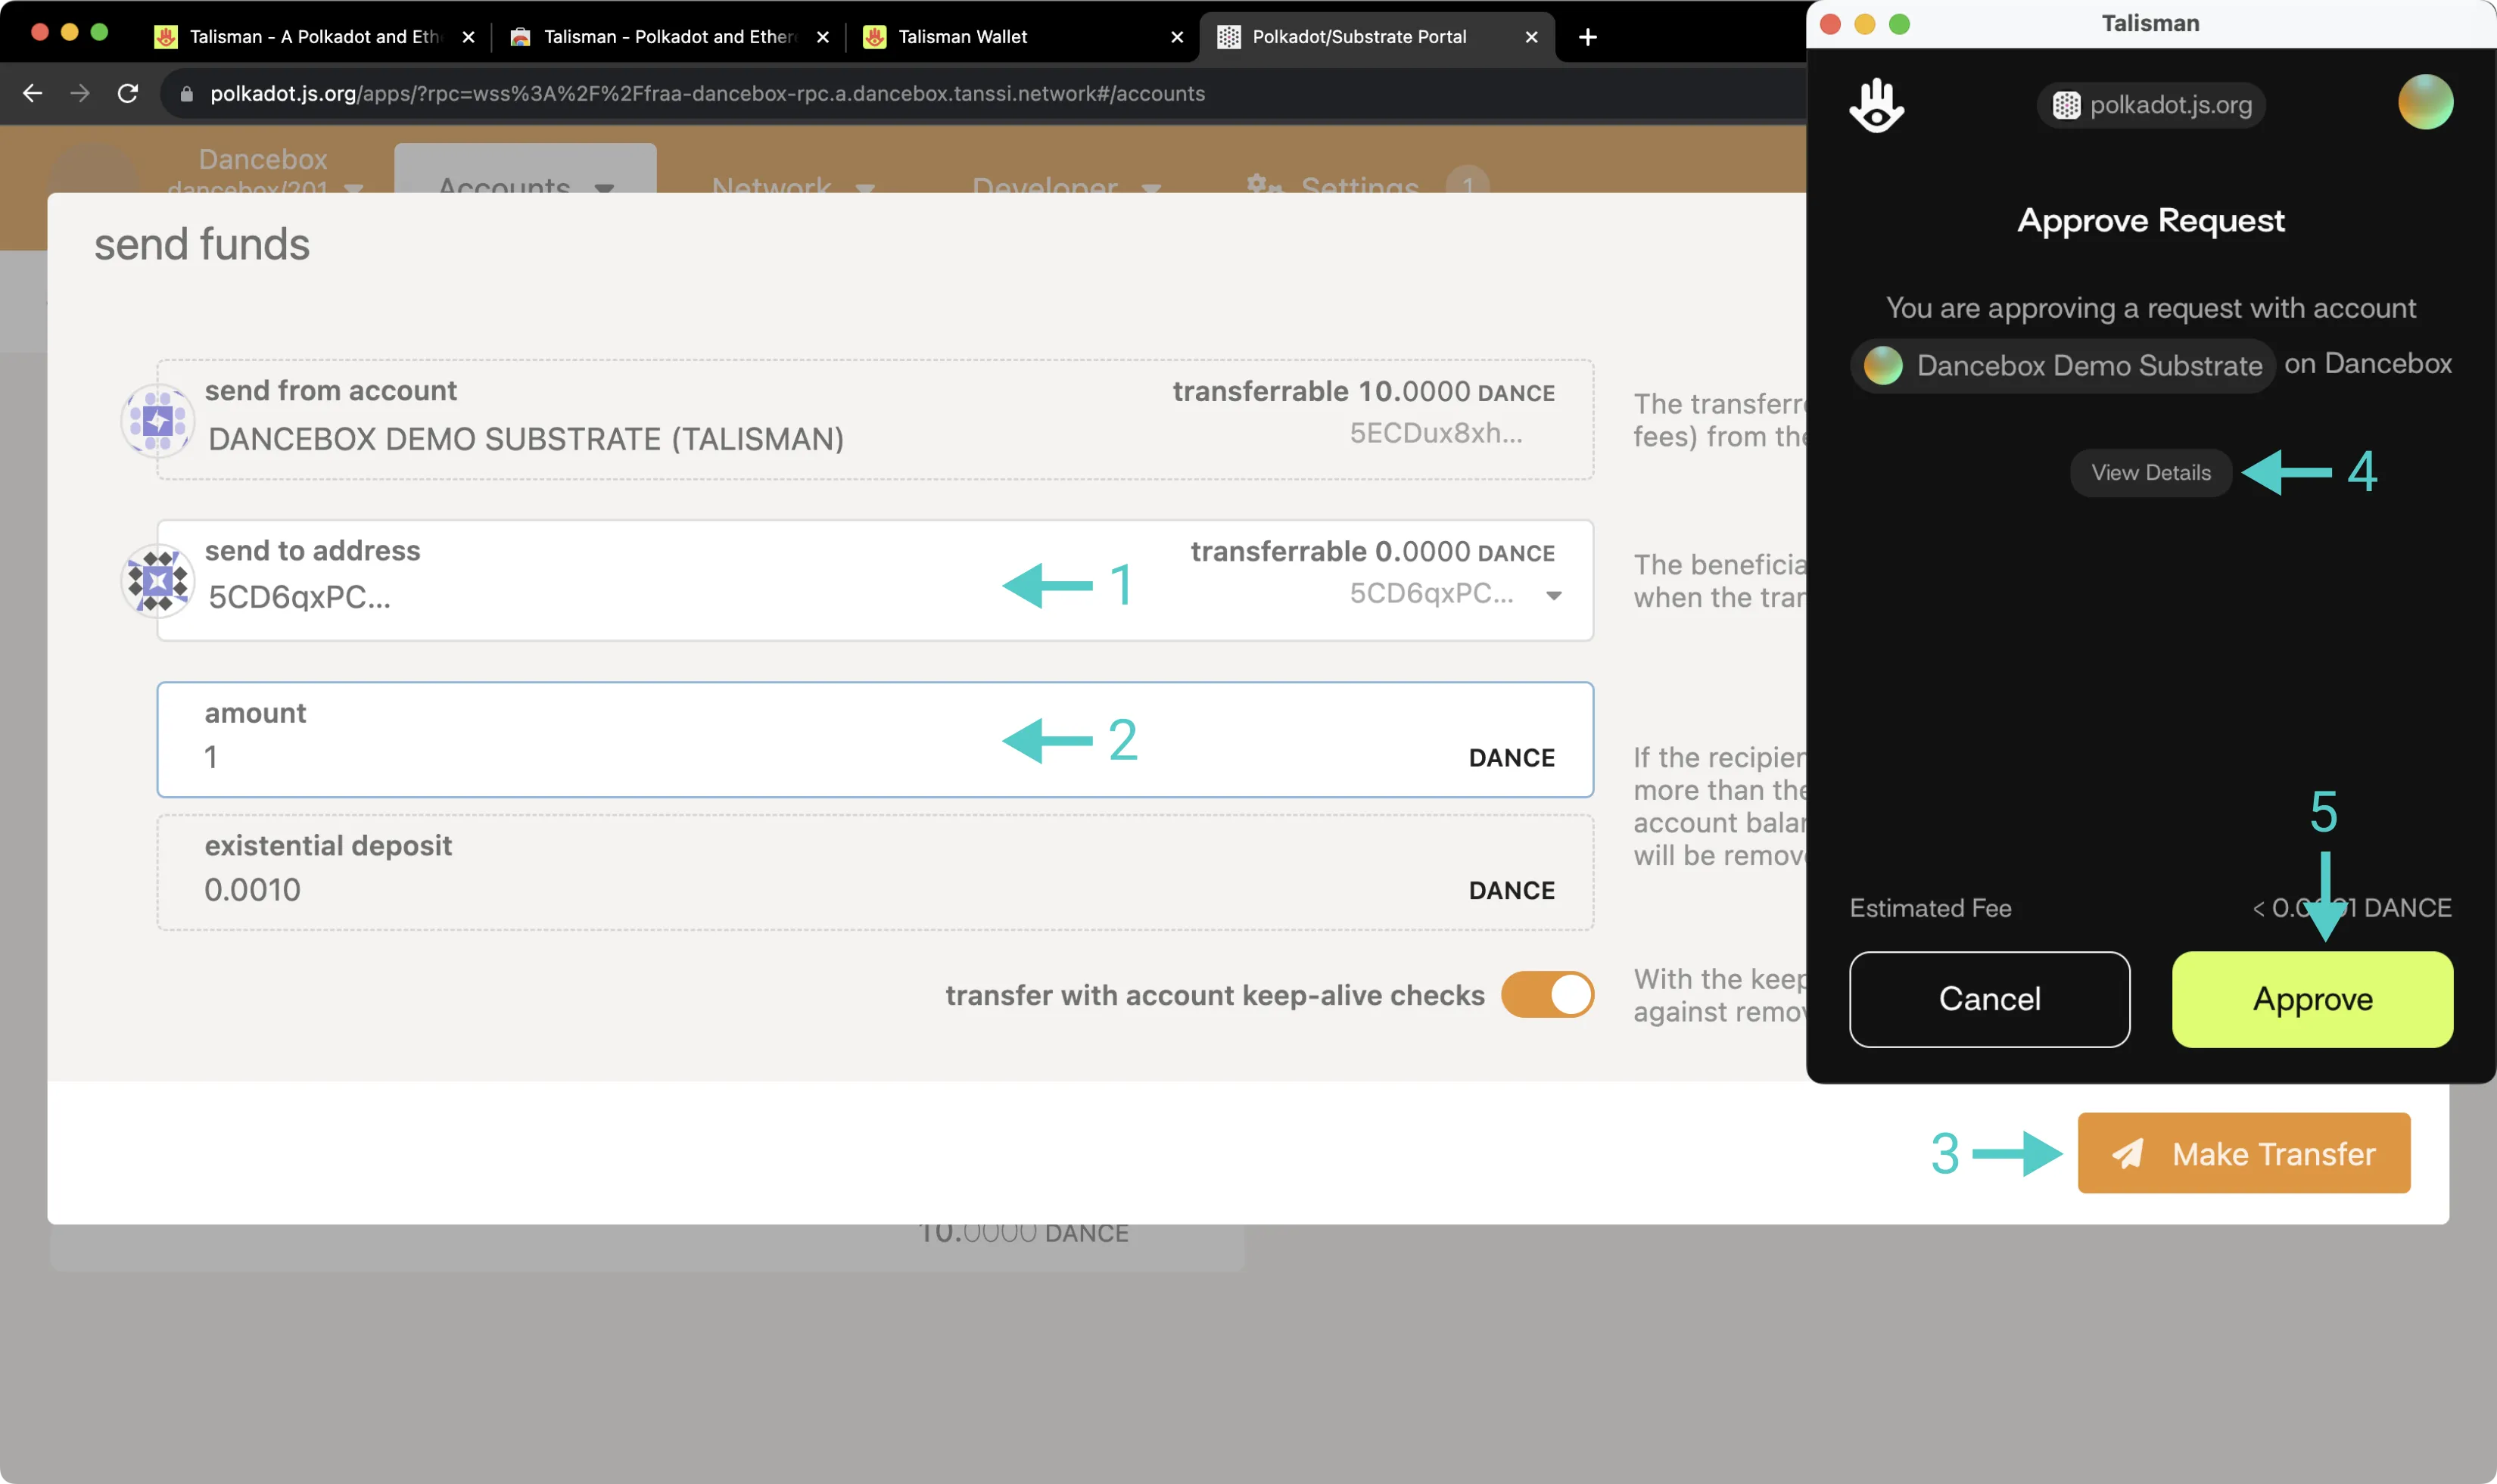Click the Estimated Fee label
Image resolution: width=2497 pixels, height=1484 pixels.
[x=1930, y=908]
